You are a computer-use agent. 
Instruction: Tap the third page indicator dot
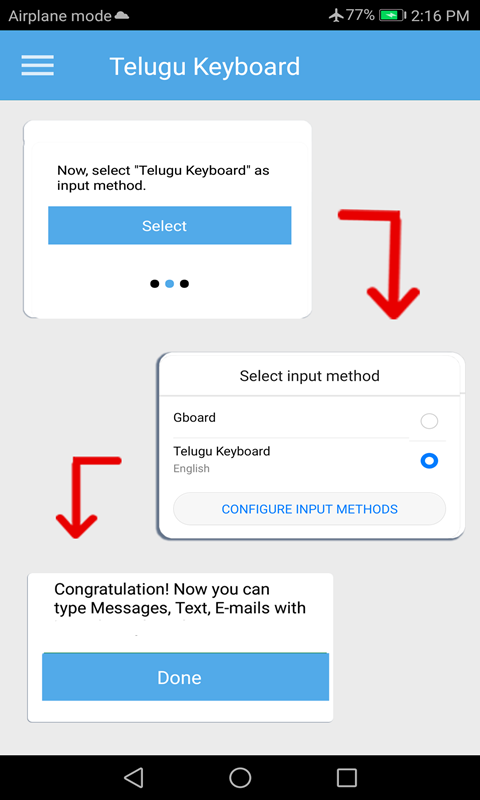click(x=185, y=284)
